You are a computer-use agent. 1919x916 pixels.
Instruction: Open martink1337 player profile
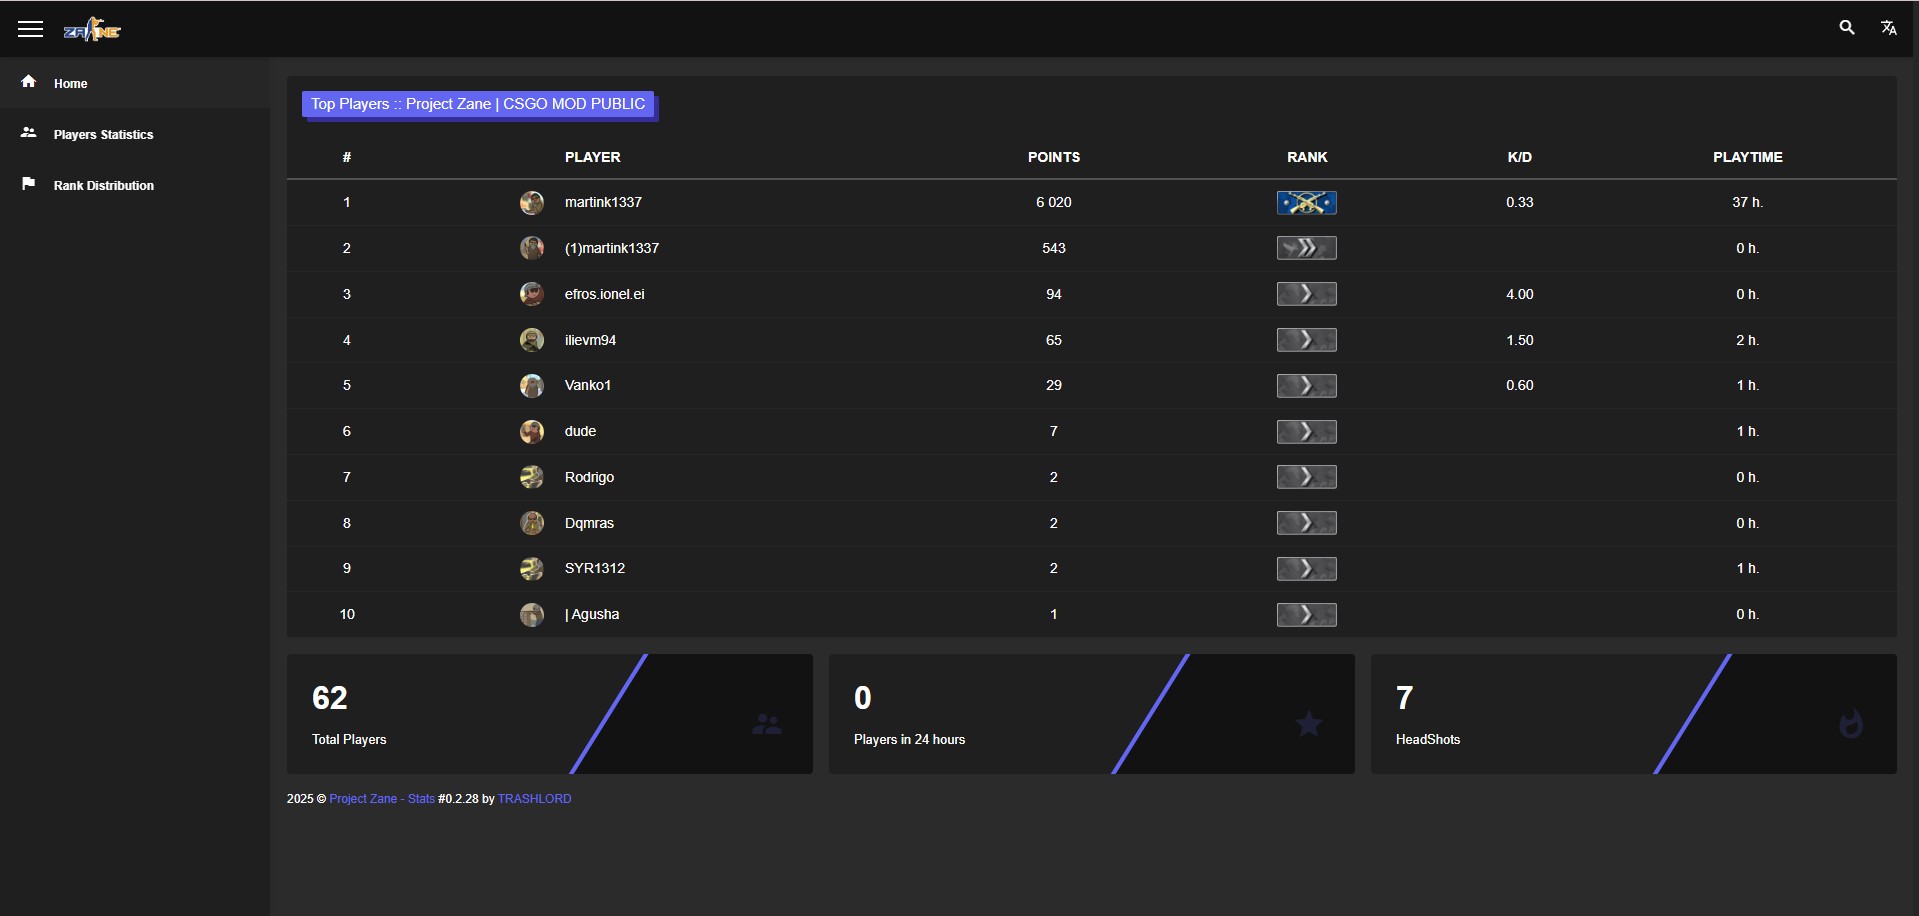point(603,203)
